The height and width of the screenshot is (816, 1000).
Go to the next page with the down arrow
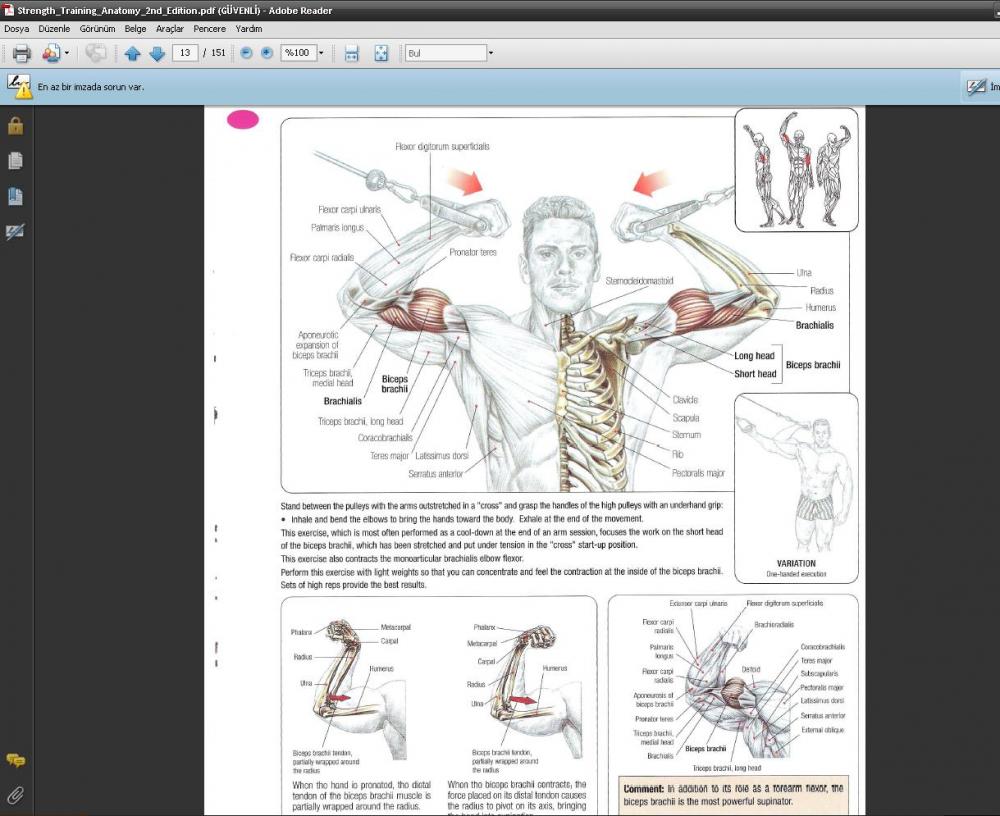point(157,54)
